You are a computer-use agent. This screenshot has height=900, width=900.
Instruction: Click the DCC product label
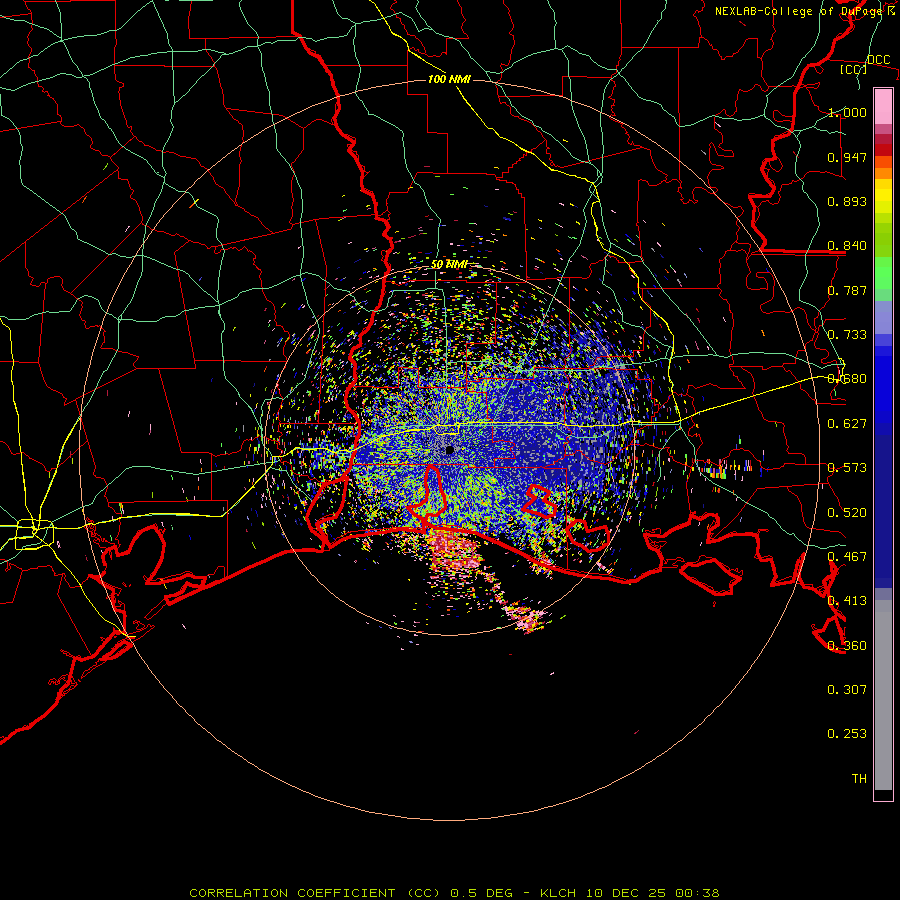pyautogui.click(x=879, y=60)
